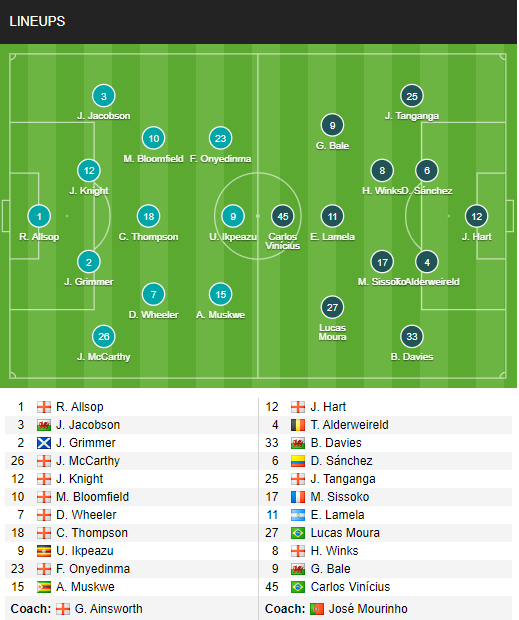
Task: Open J. Jacobson in the lineup list
Action: point(88,425)
